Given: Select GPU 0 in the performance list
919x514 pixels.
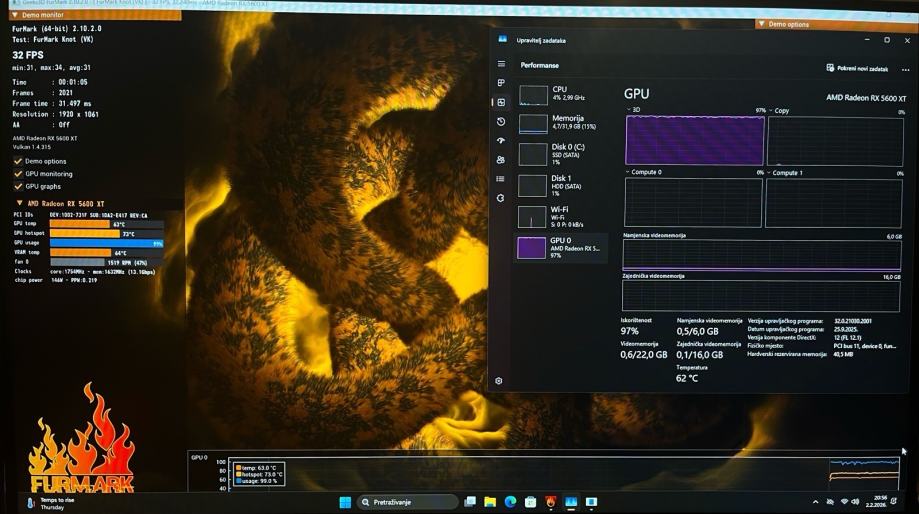Looking at the screenshot, I should [561, 247].
